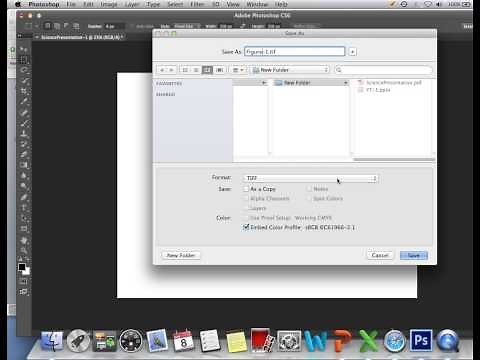Click the New Folder button

[181, 255]
